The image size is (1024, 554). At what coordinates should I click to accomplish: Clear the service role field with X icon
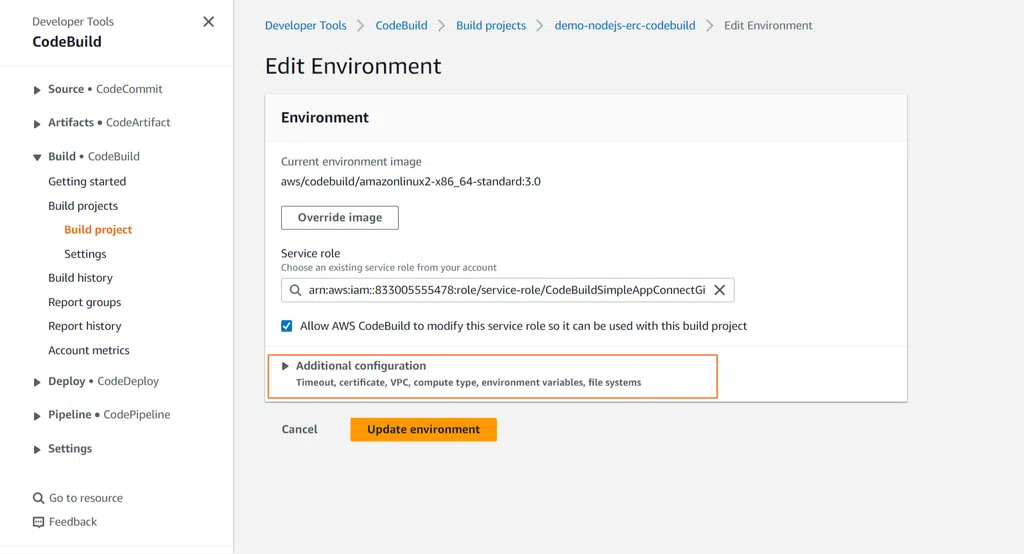(x=720, y=290)
